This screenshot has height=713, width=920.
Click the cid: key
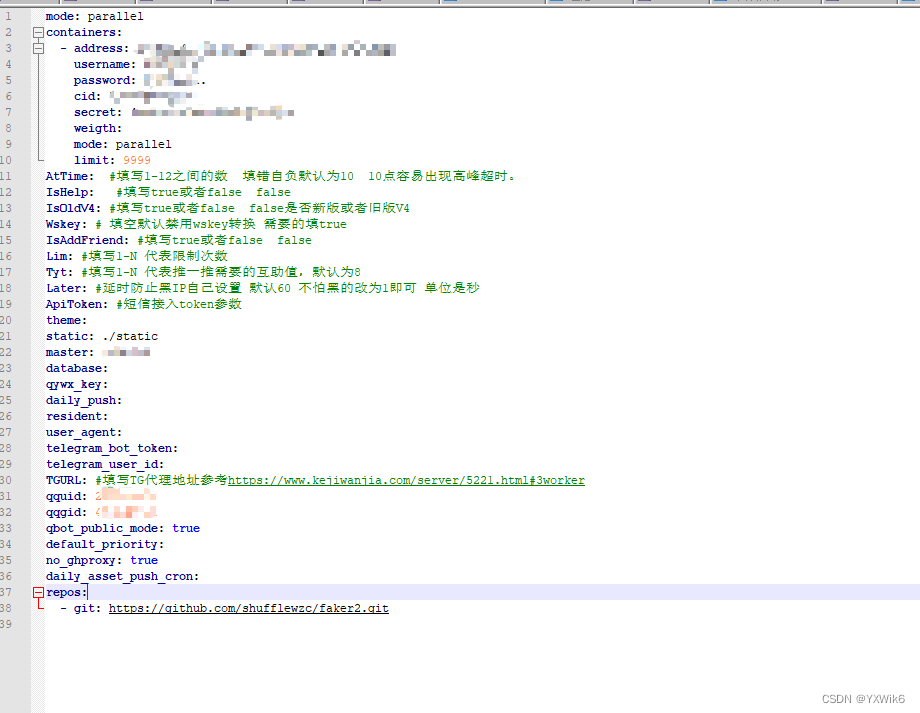tap(87, 96)
